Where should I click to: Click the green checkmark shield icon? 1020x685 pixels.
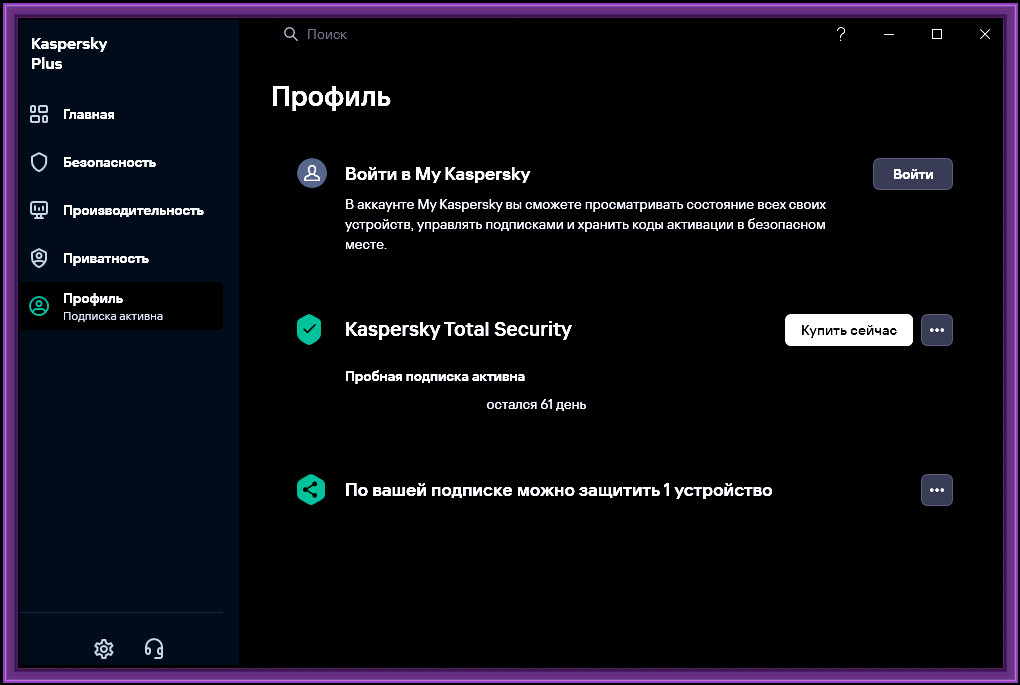pos(310,330)
